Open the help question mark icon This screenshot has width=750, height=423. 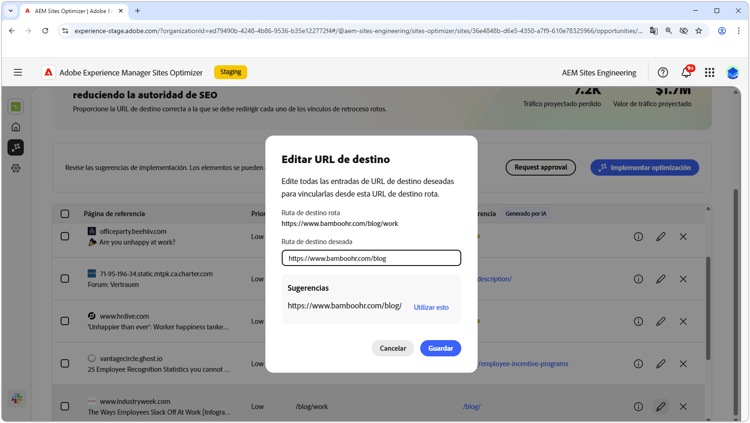pyautogui.click(x=662, y=72)
